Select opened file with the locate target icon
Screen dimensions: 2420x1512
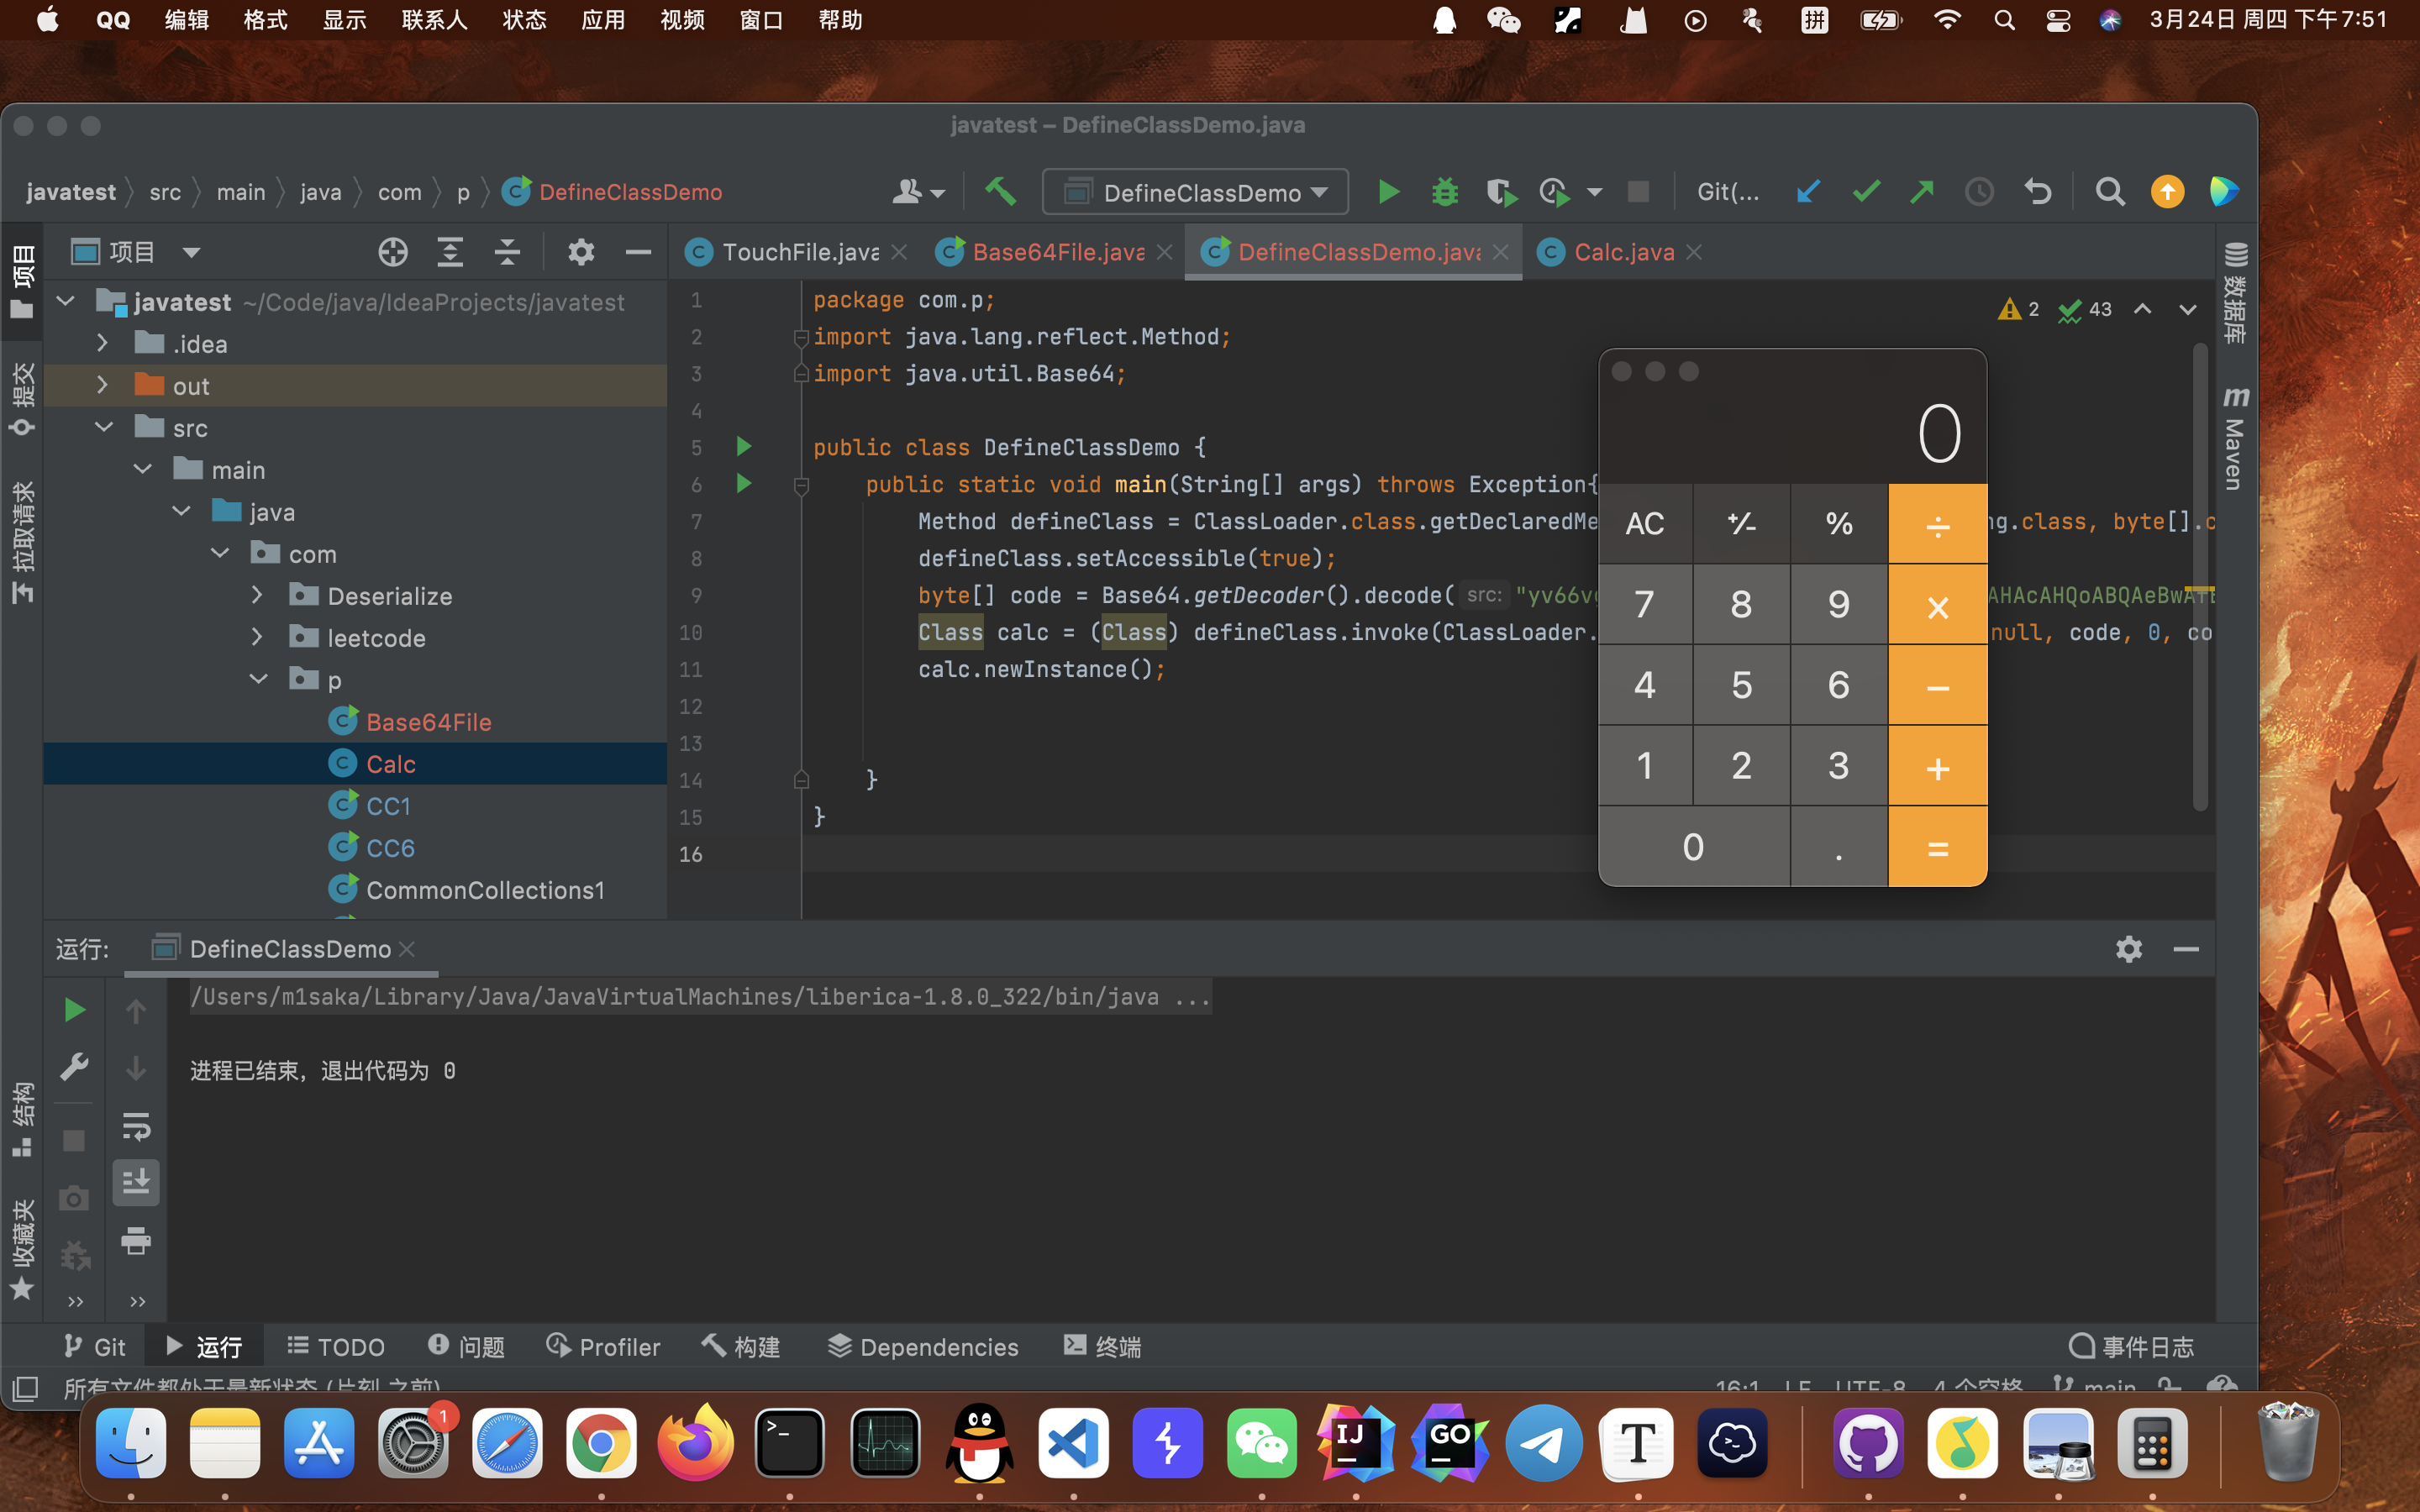(x=393, y=252)
